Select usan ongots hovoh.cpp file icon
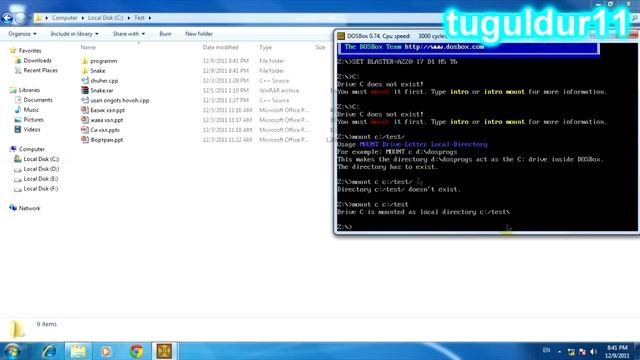 (x=84, y=100)
